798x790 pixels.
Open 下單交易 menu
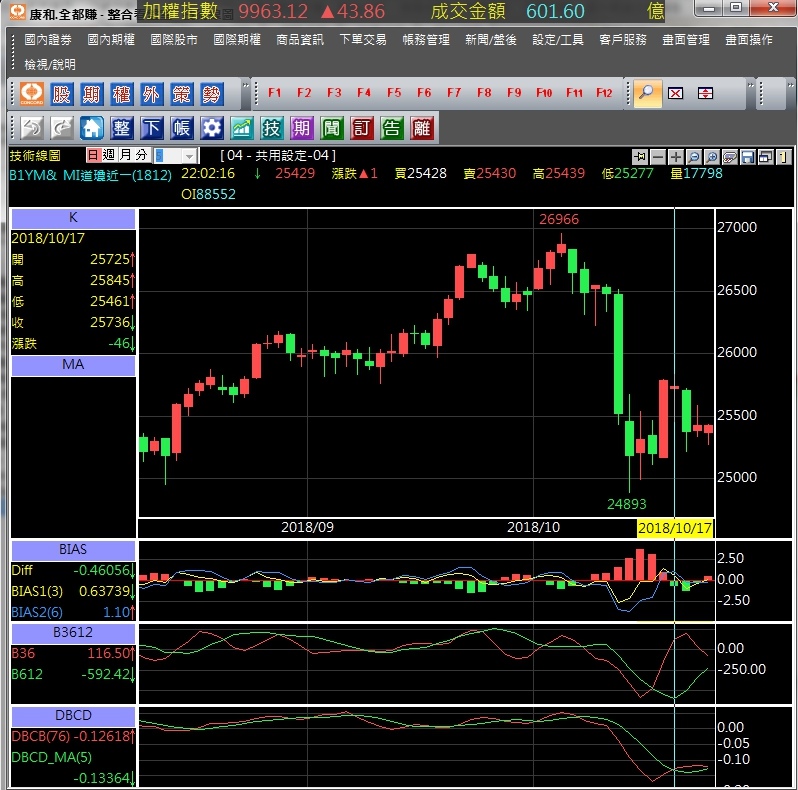[363, 40]
